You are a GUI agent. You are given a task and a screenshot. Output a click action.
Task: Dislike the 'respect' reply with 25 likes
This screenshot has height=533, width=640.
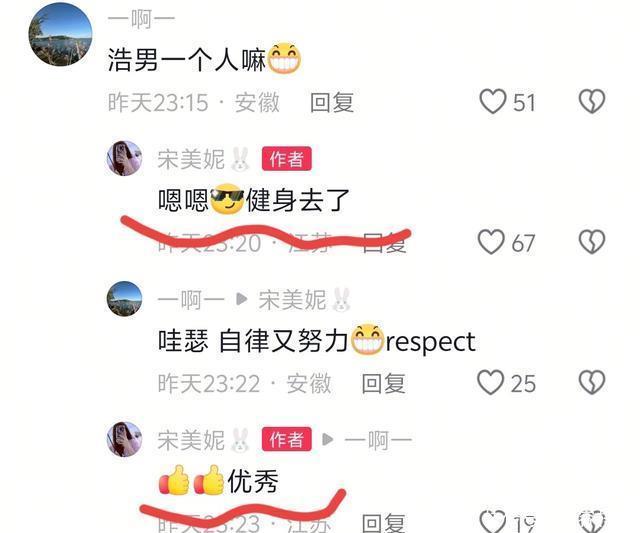pyautogui.click(x=592, y=382)
